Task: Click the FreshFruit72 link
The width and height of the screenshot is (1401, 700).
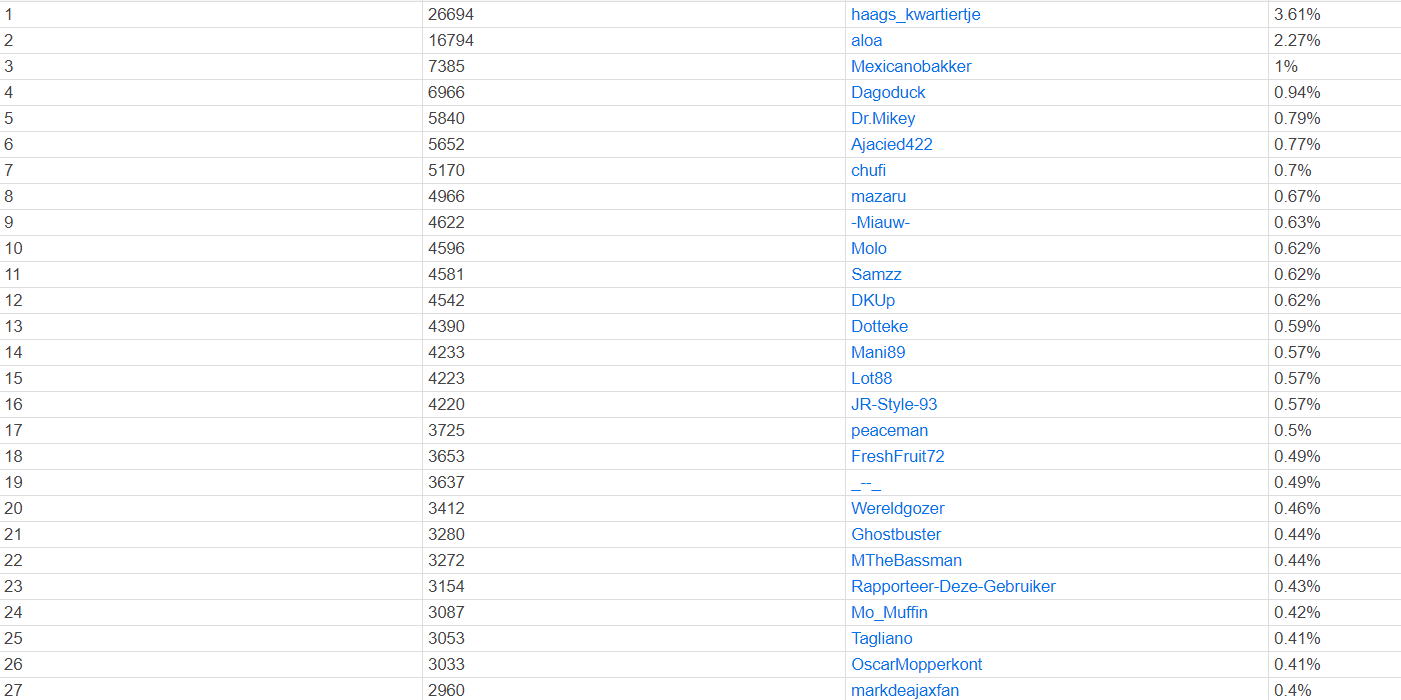Action: 898,457
